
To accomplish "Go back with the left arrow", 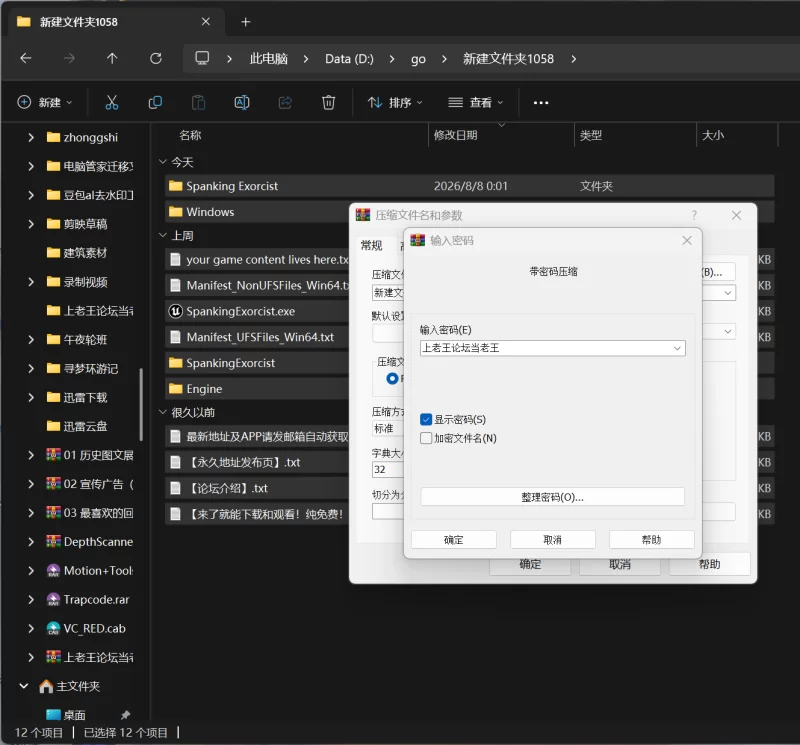I will [x=26, y=58].
